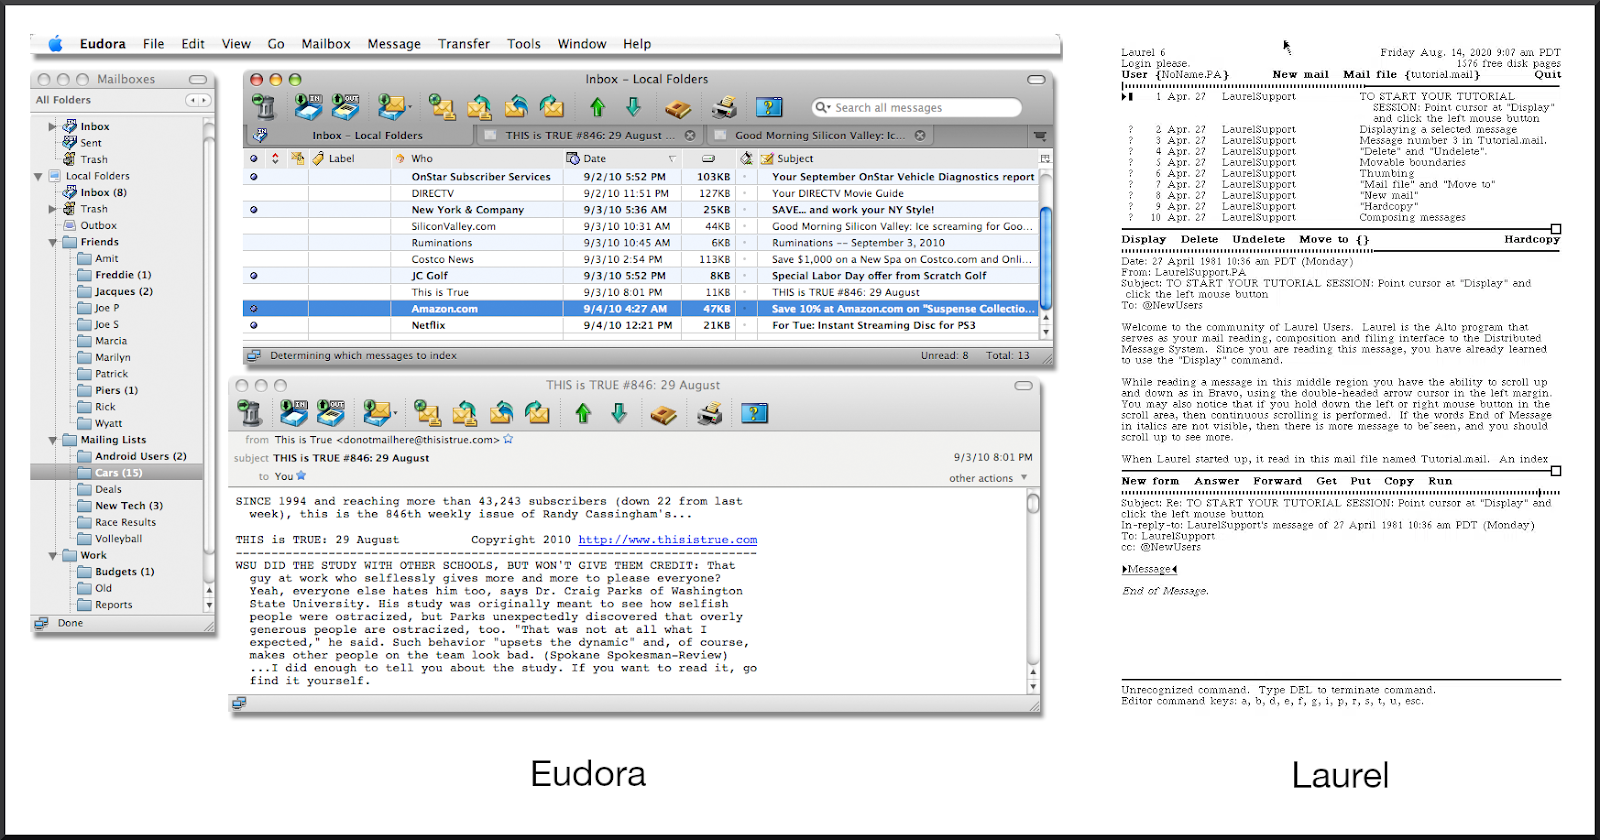Image resolution: width=1600 pixels, height=840 pixels.
Task: Open the address book icon in Inbox window toolbar
Action: click(678, 108)
